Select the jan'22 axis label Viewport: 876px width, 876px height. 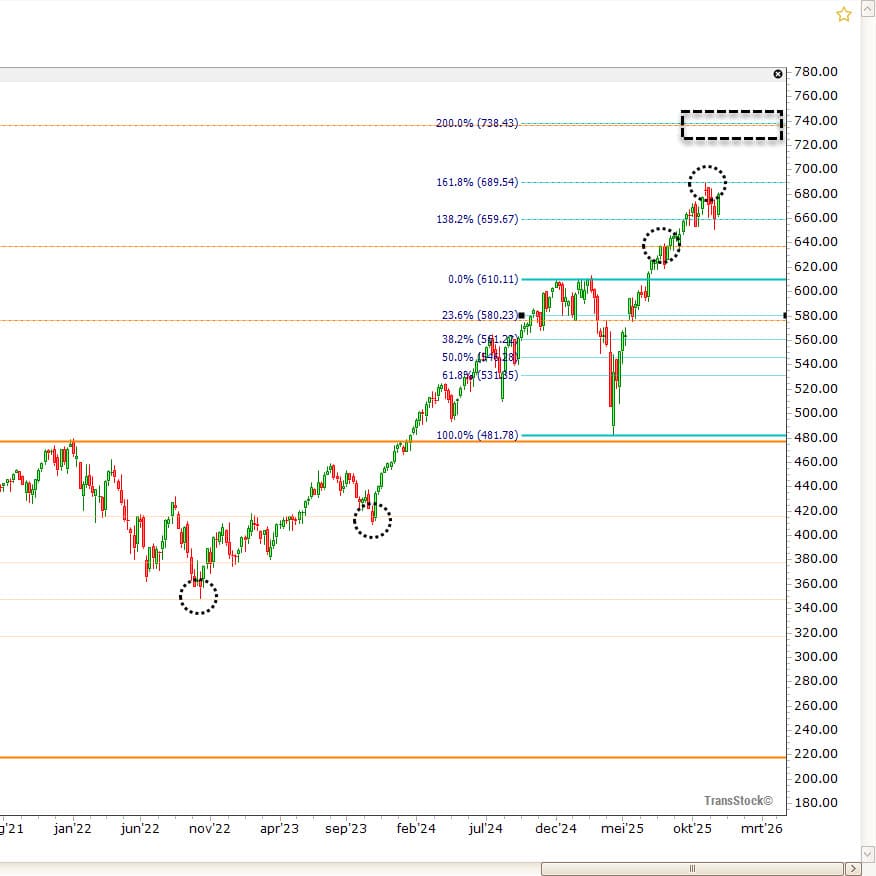[x=74, y=829]
